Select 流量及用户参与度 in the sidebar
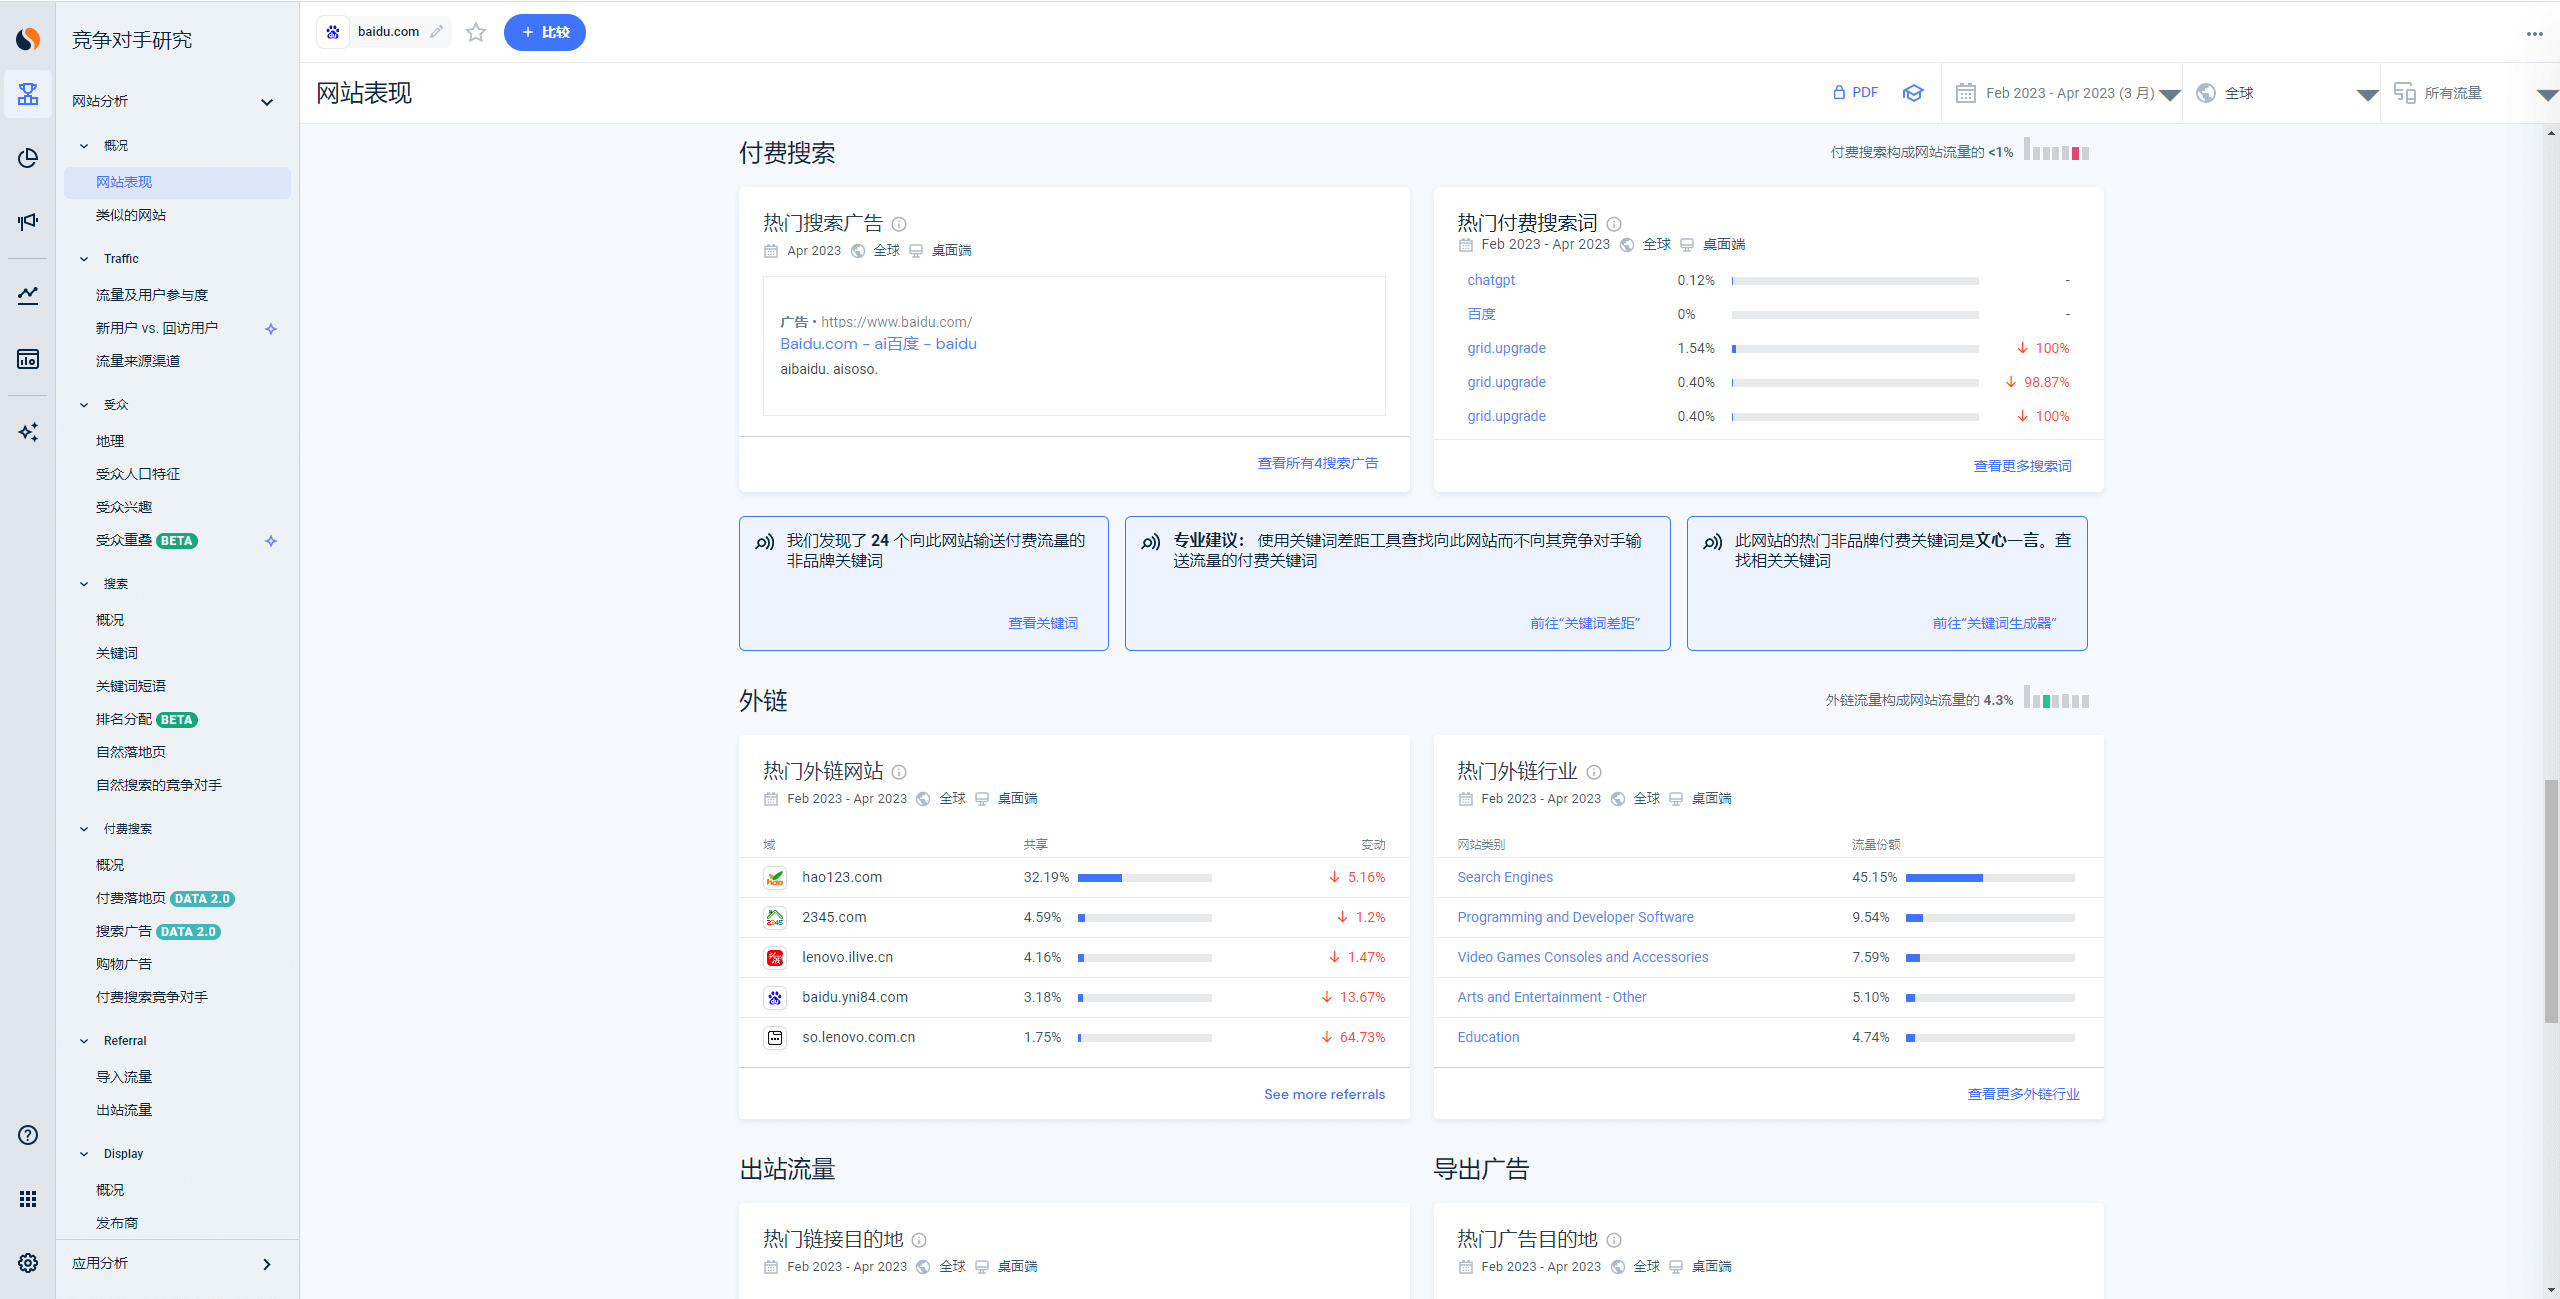 coord(152,295)
